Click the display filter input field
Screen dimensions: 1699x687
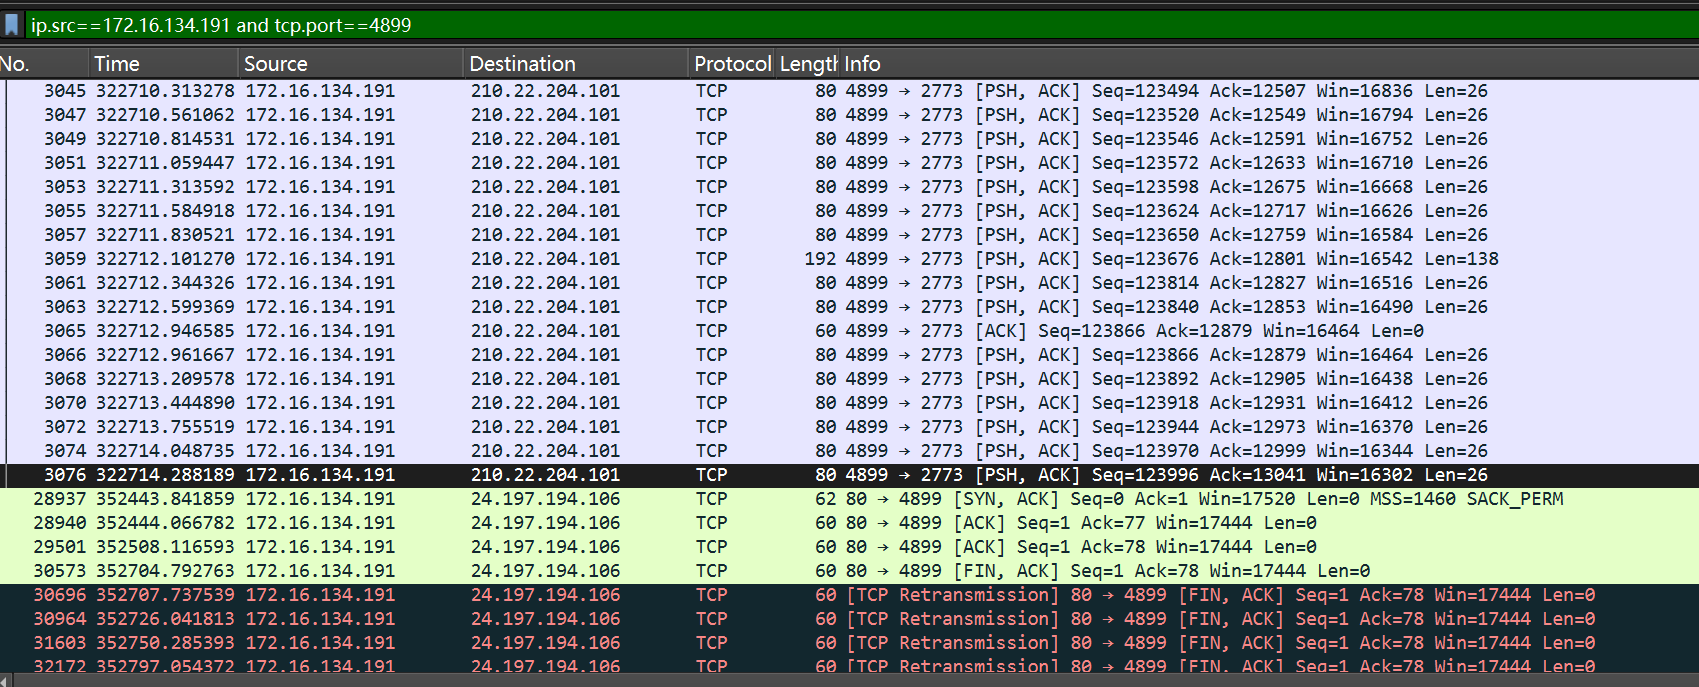tap(860, 25)
